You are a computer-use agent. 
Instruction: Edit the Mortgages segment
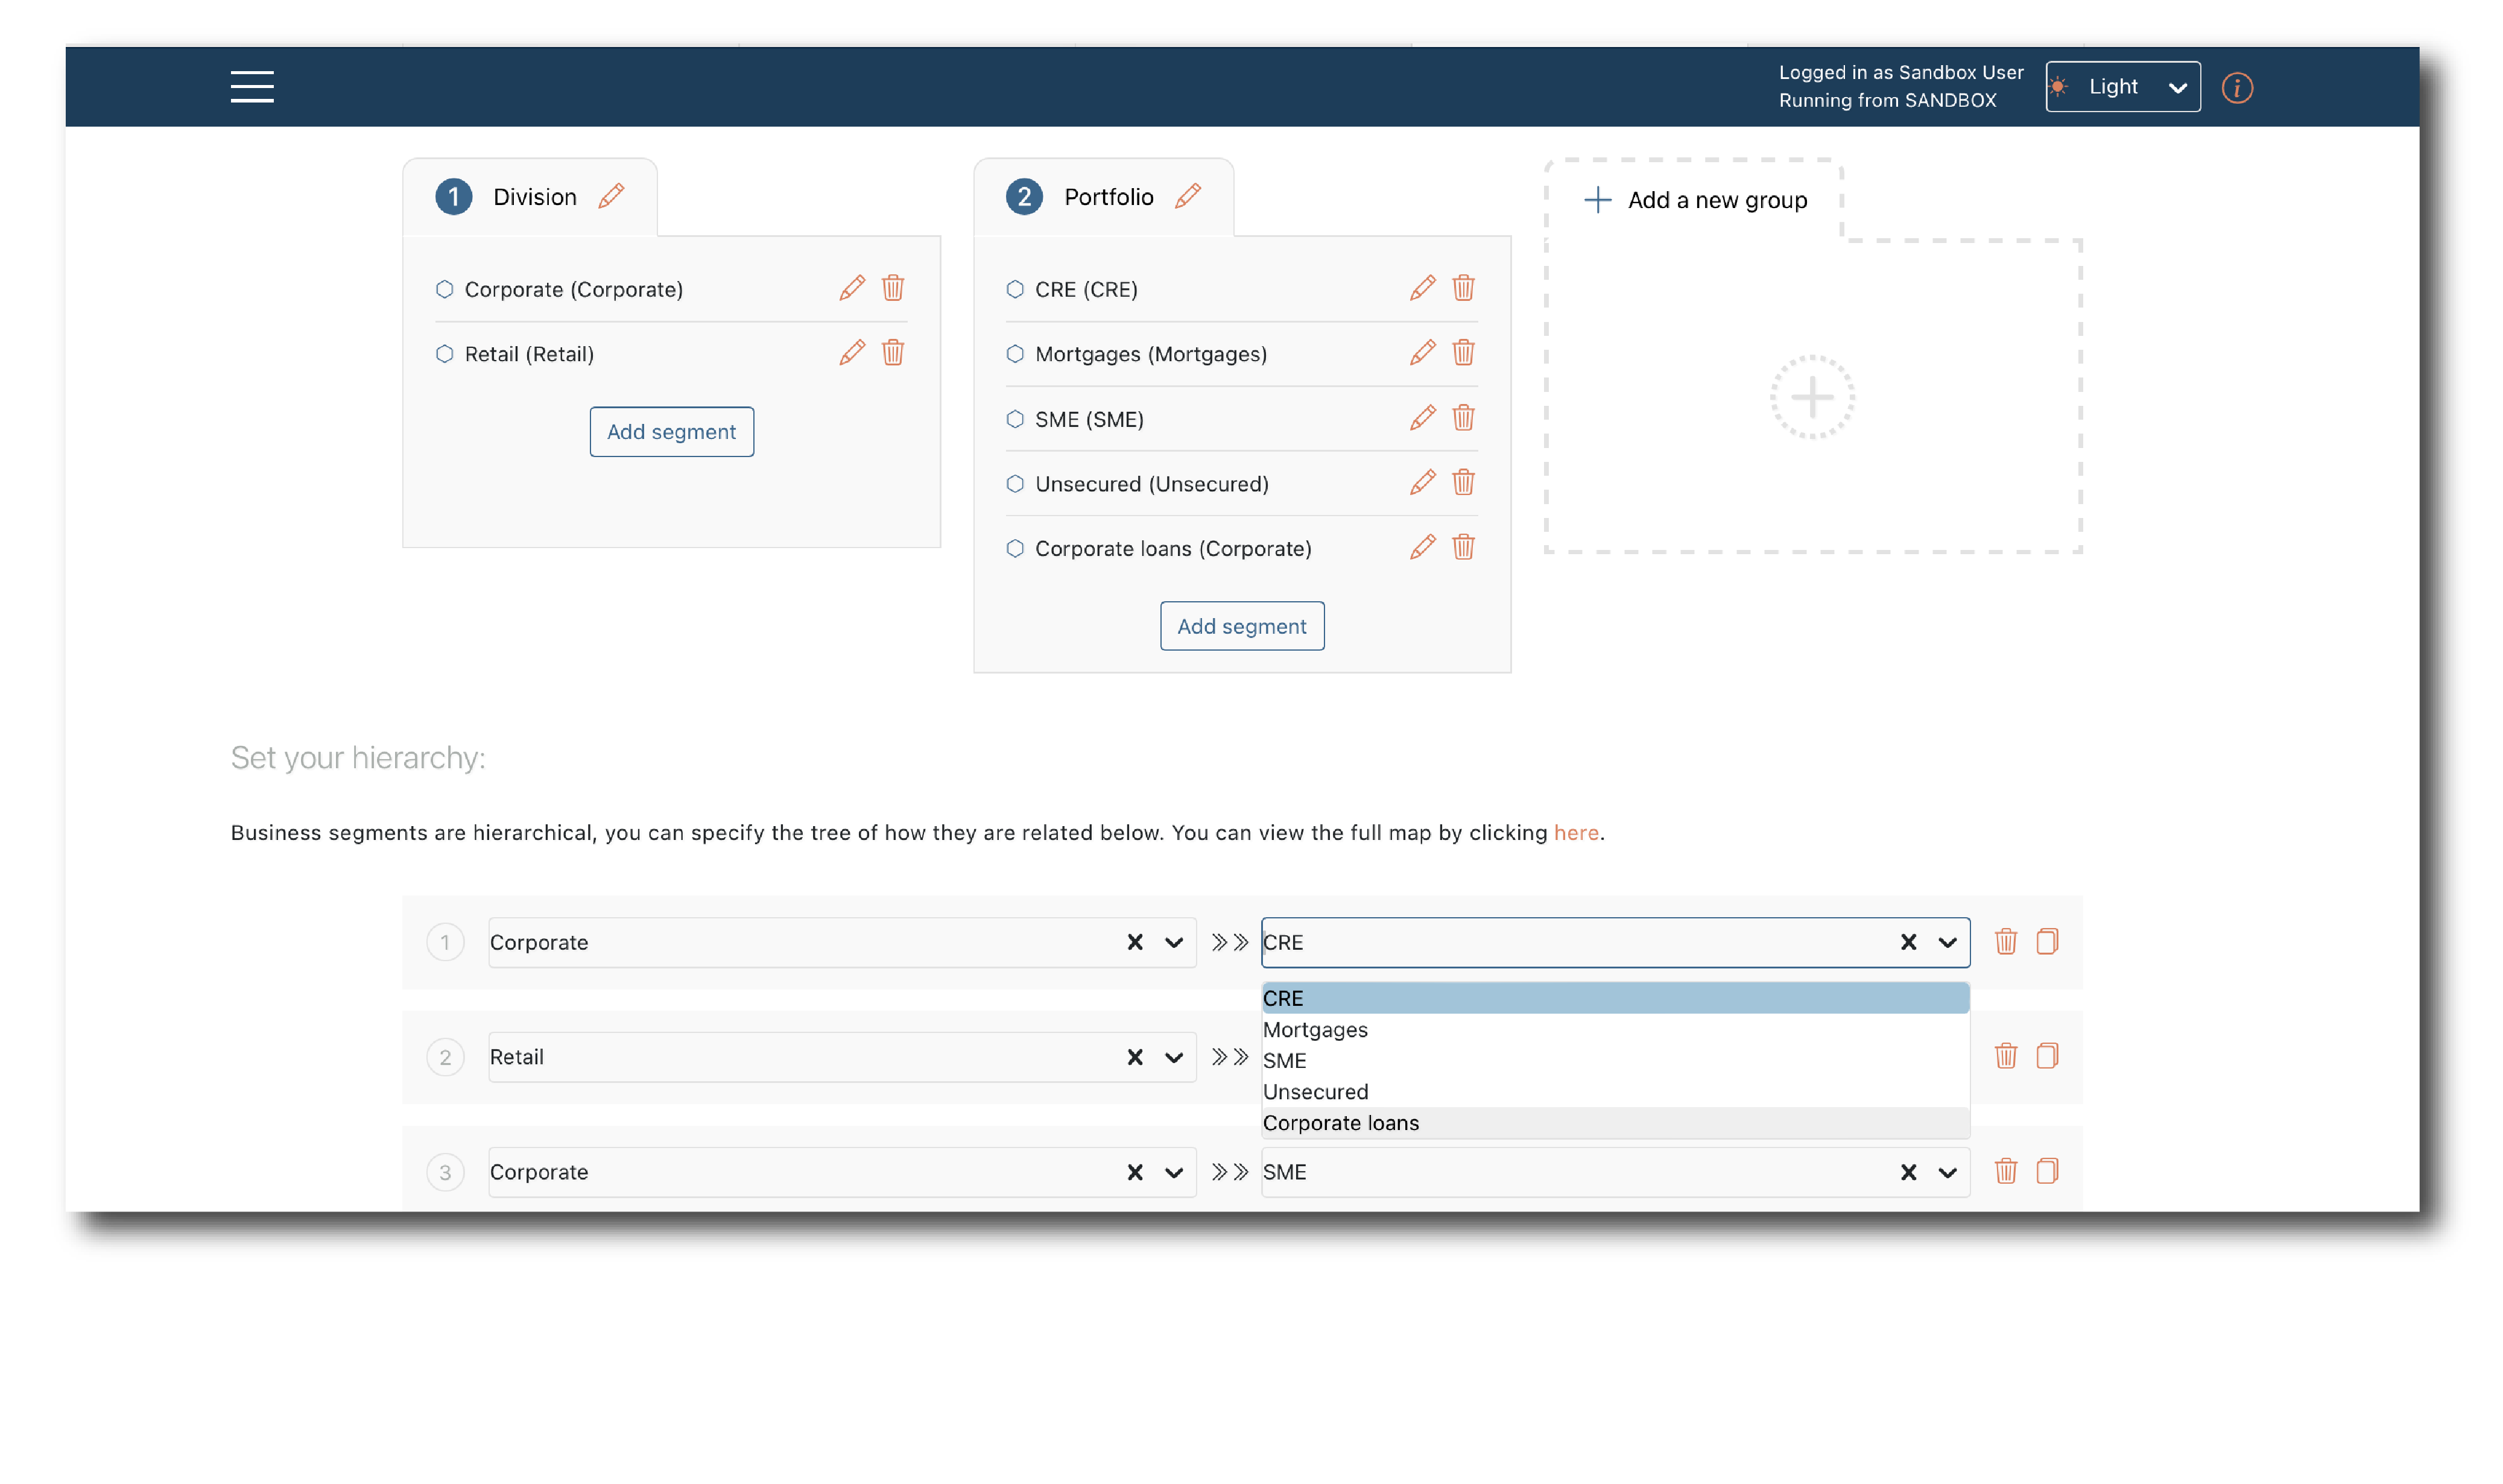pyautogui.click(x=1422, y=353)
